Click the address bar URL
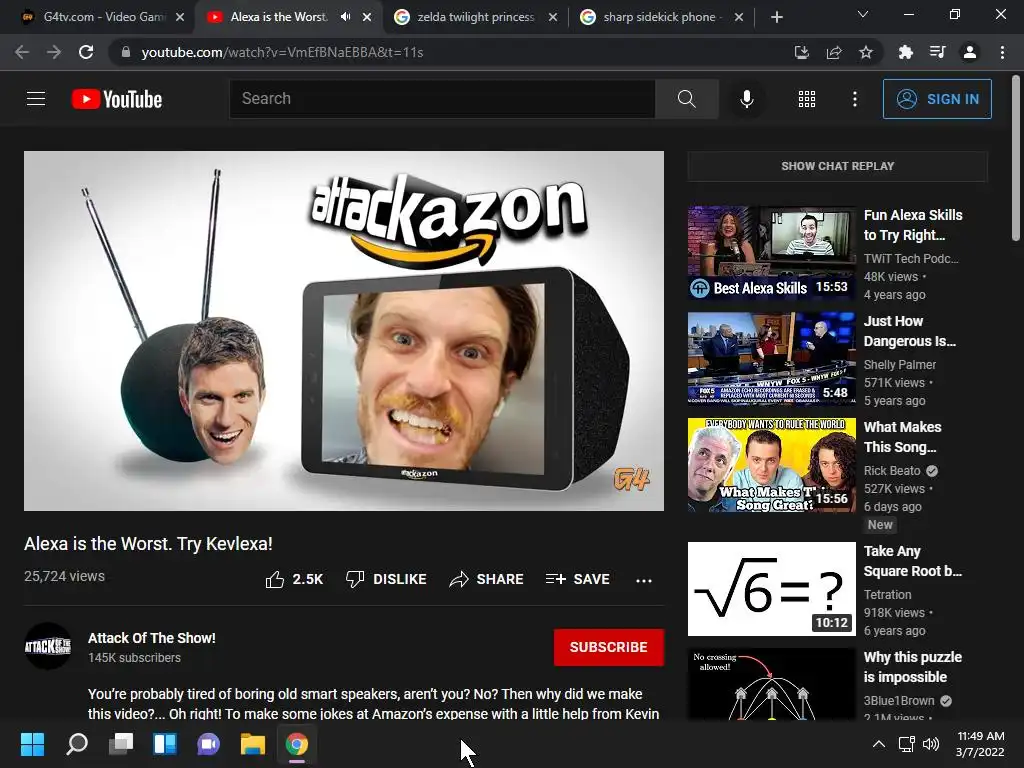The width and height of the screenshot is (1024, 768). coord(282,52)
